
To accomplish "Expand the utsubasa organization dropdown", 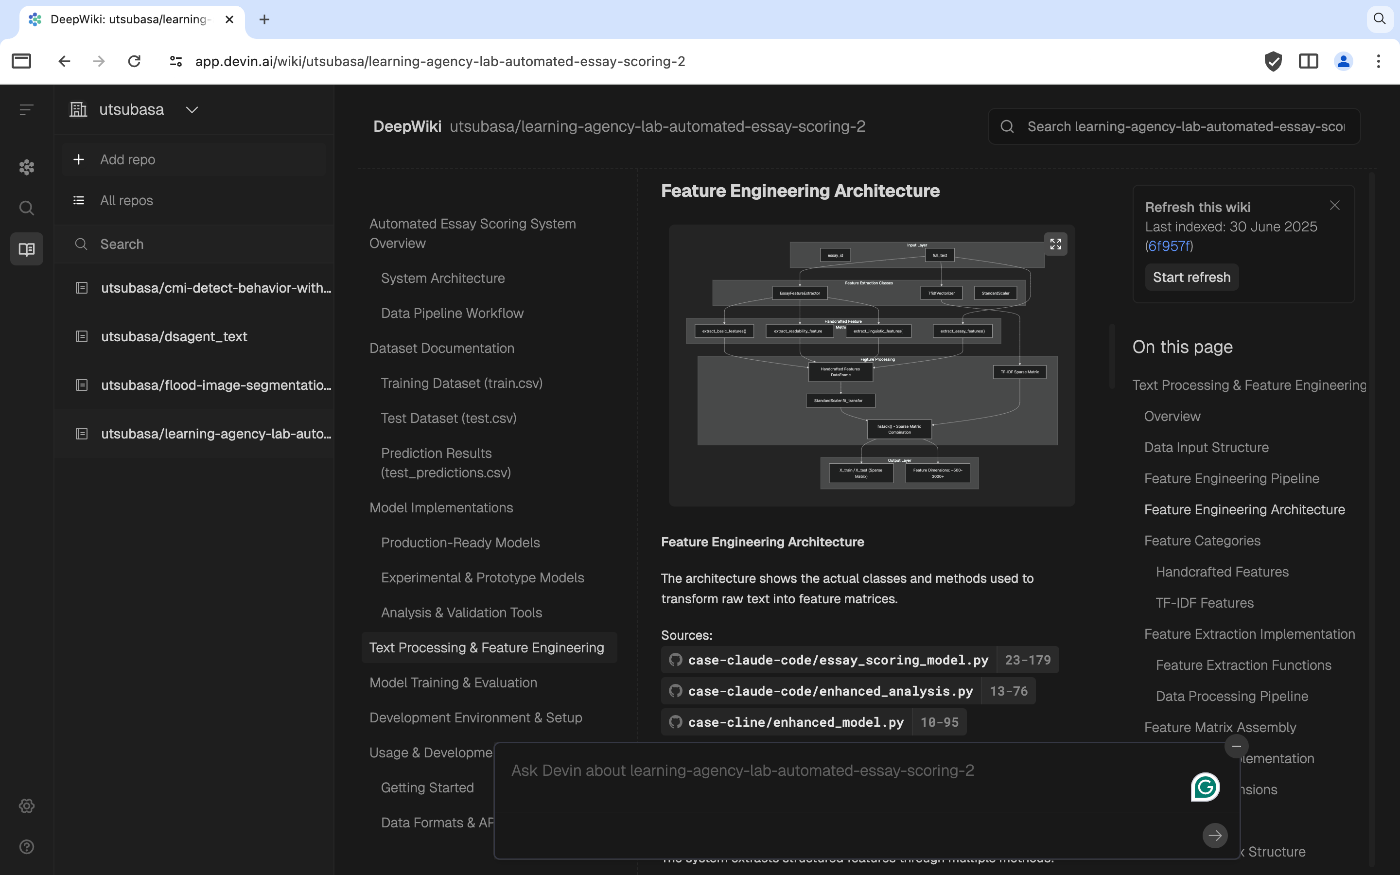I will (x=192, y=110).
